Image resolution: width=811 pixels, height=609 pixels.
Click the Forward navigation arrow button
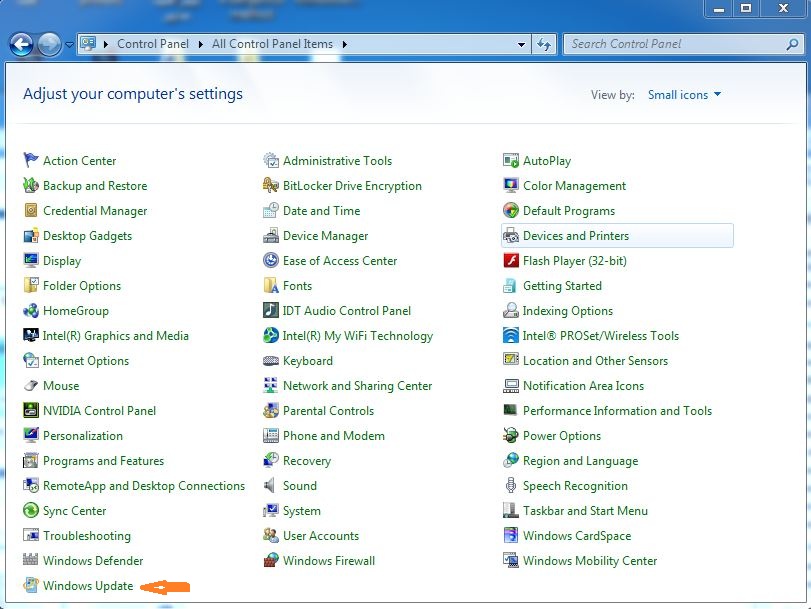coord(50,44)
